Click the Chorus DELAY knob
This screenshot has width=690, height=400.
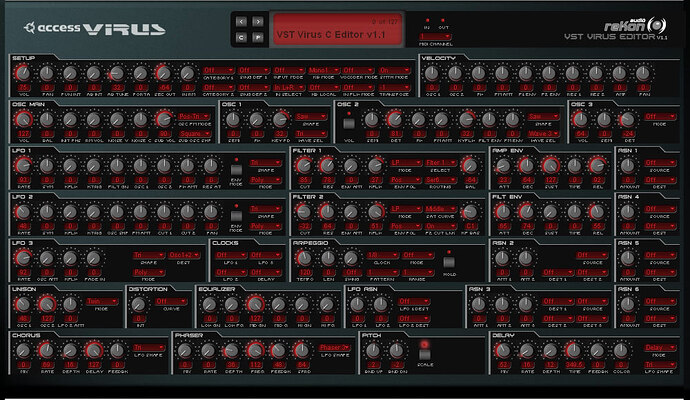coord(94,350)
